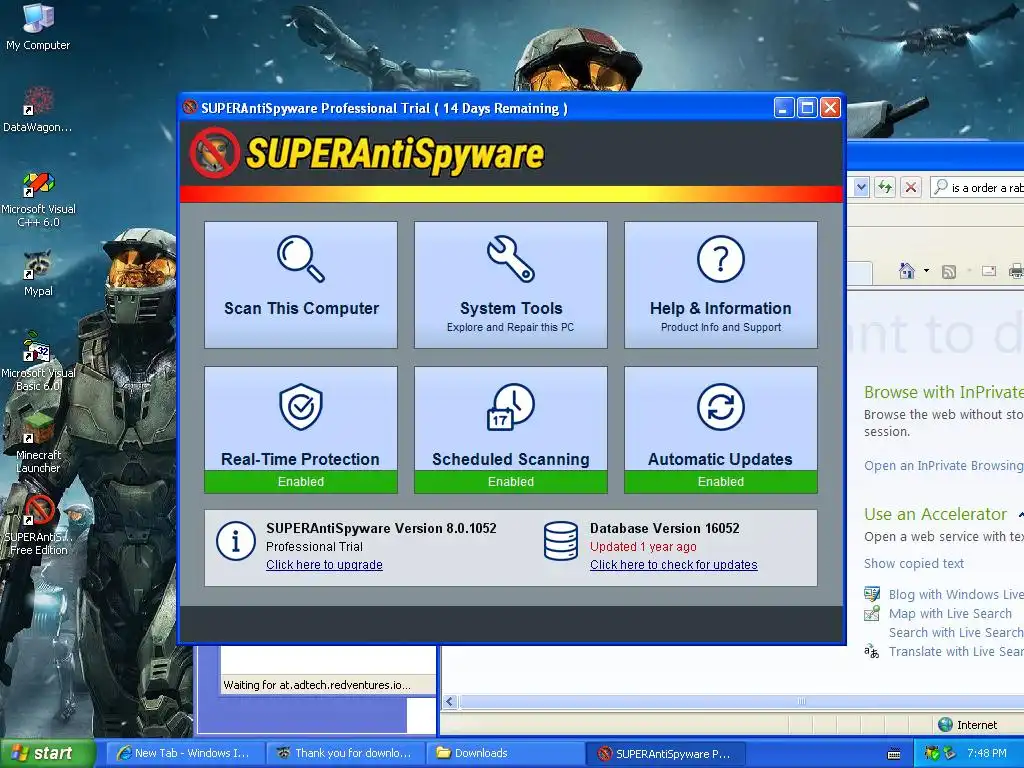This screenshot has width=1024, height=768.
Task: Click Internet Explorer RSS feeds icon
Action: [x=948, y=271]
